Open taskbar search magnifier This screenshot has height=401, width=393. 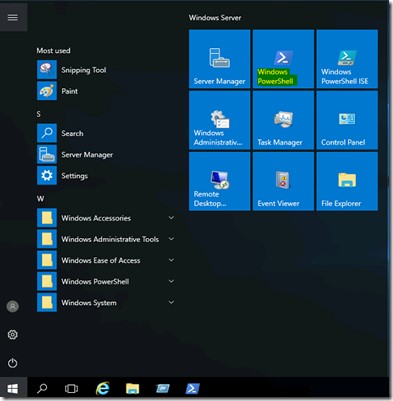click(x=42, y=388)
